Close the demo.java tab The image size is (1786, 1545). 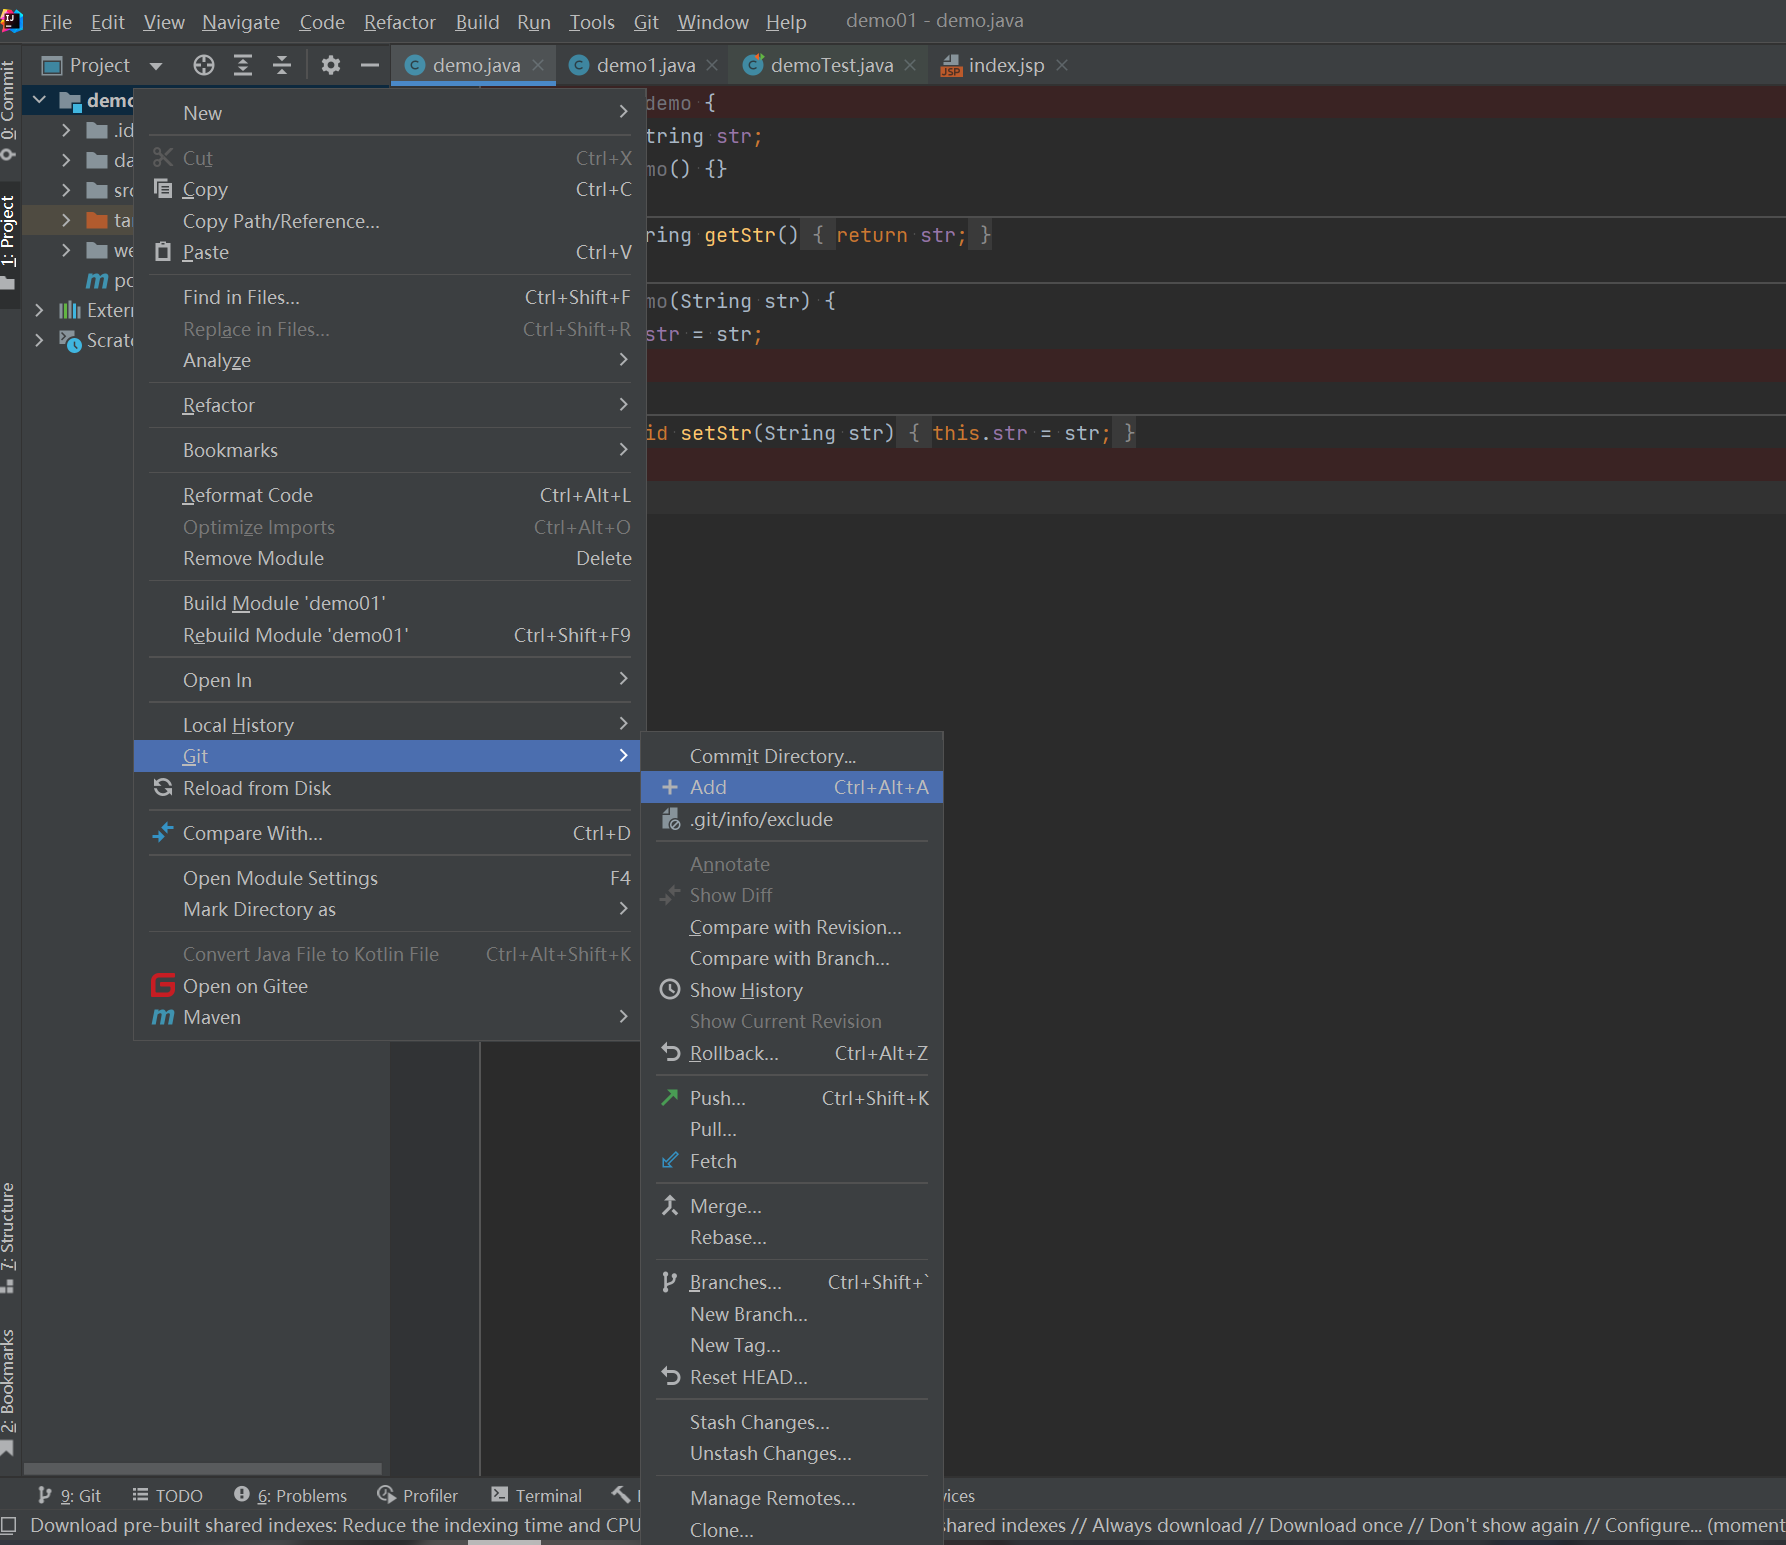tap(538, 65)
